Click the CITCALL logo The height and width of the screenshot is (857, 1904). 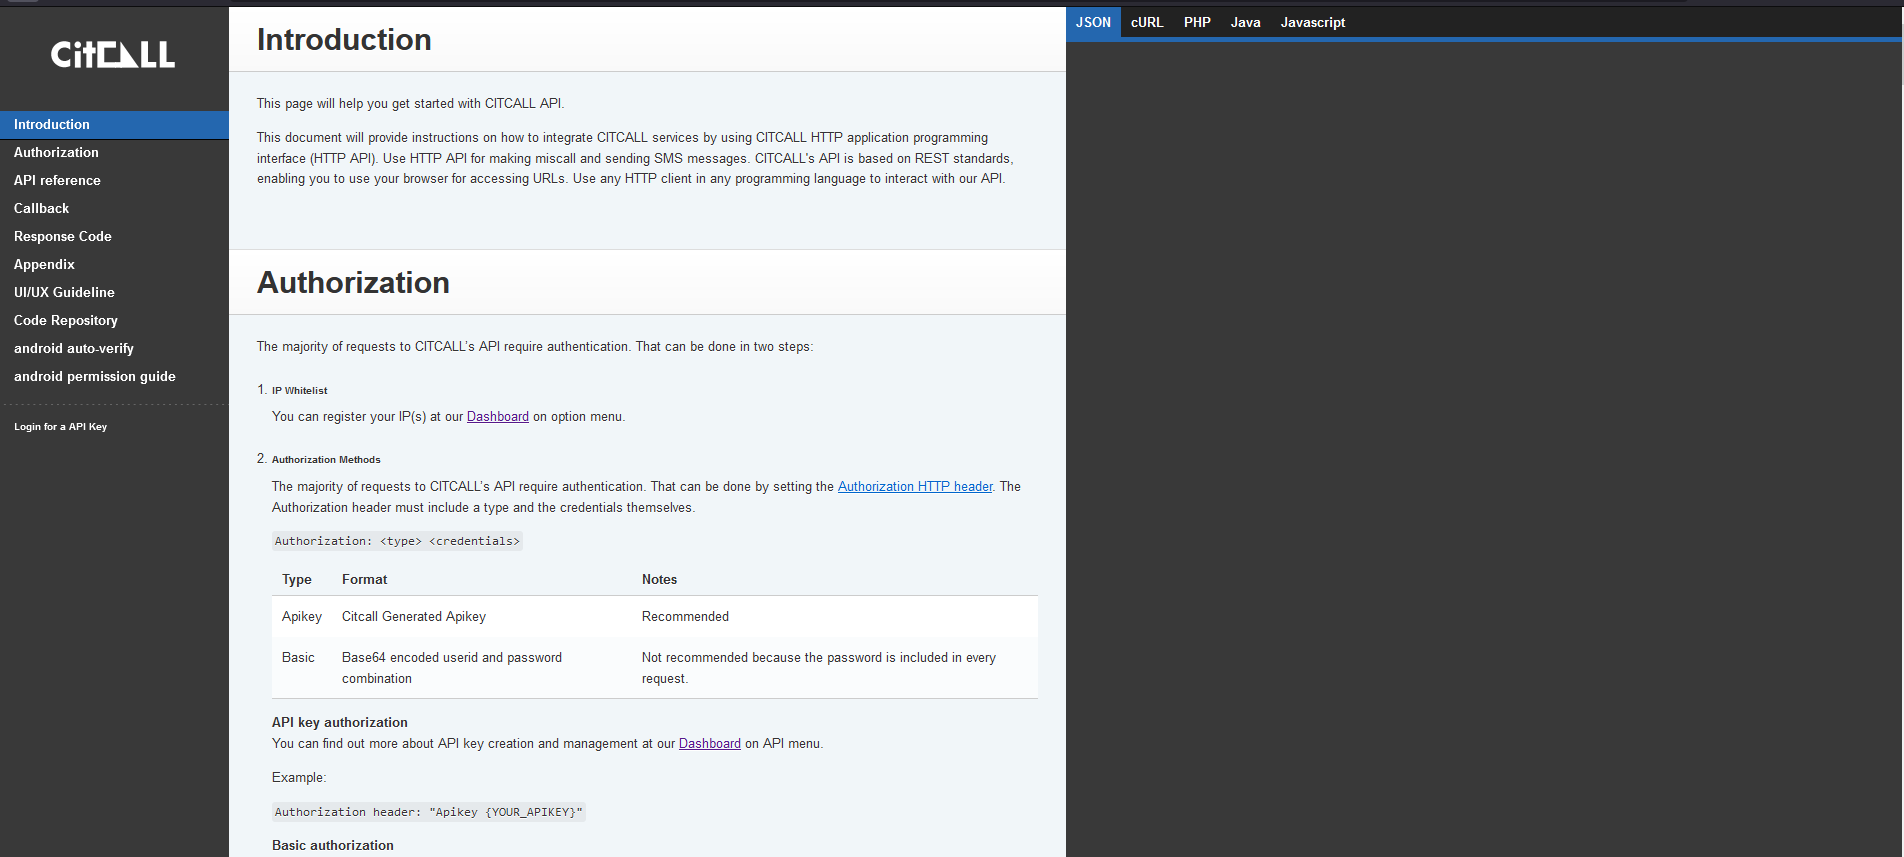[113, 54]
